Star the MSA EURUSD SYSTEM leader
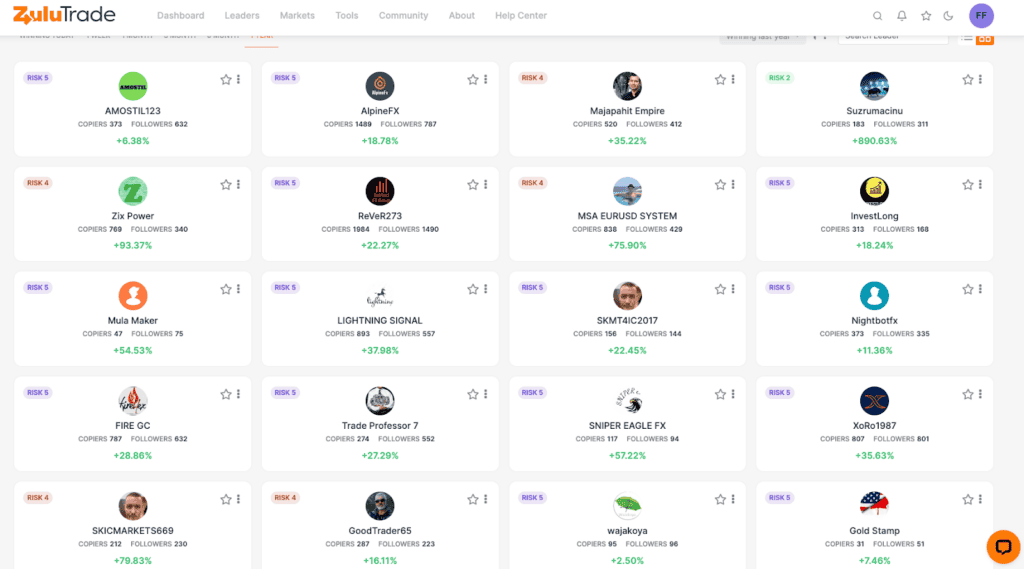The width and height of the screenshot is (1024, 569). 720,185
